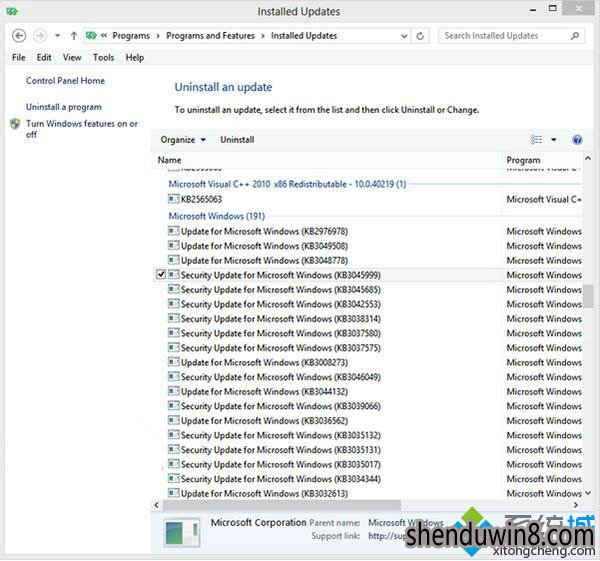
Task: Click the horizontal scrollbar thumb
Action: [x=282, y=506]
